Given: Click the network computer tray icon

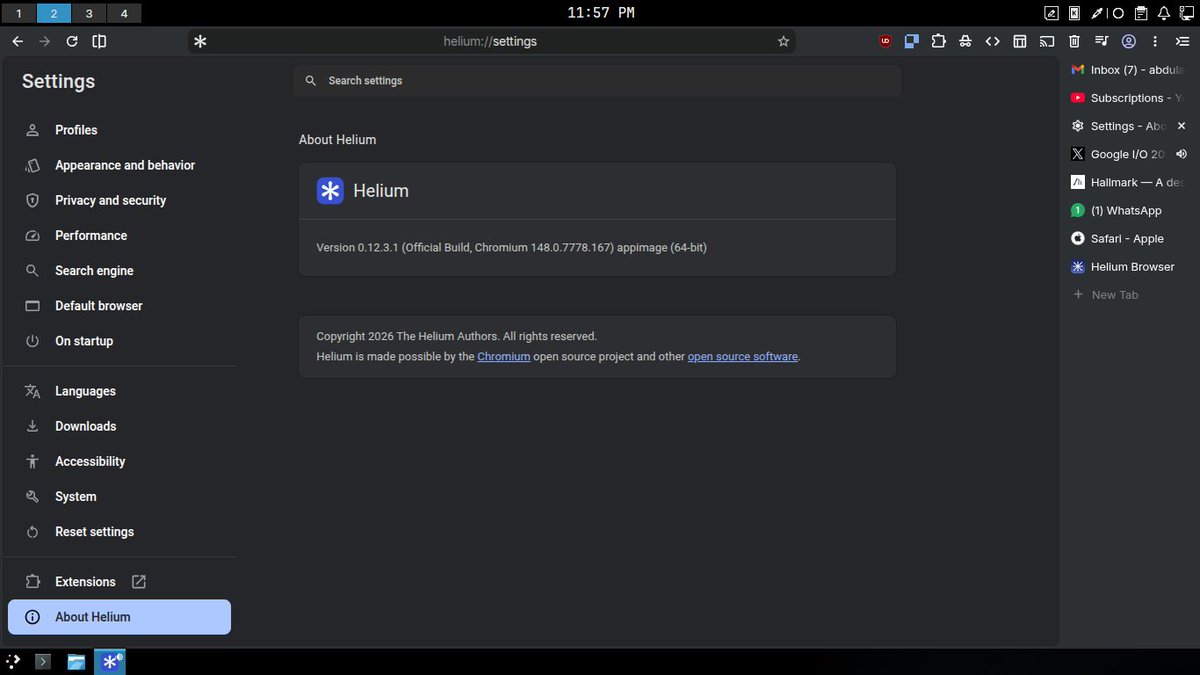Looking at the screenshot, I should tap(1187, 13).
